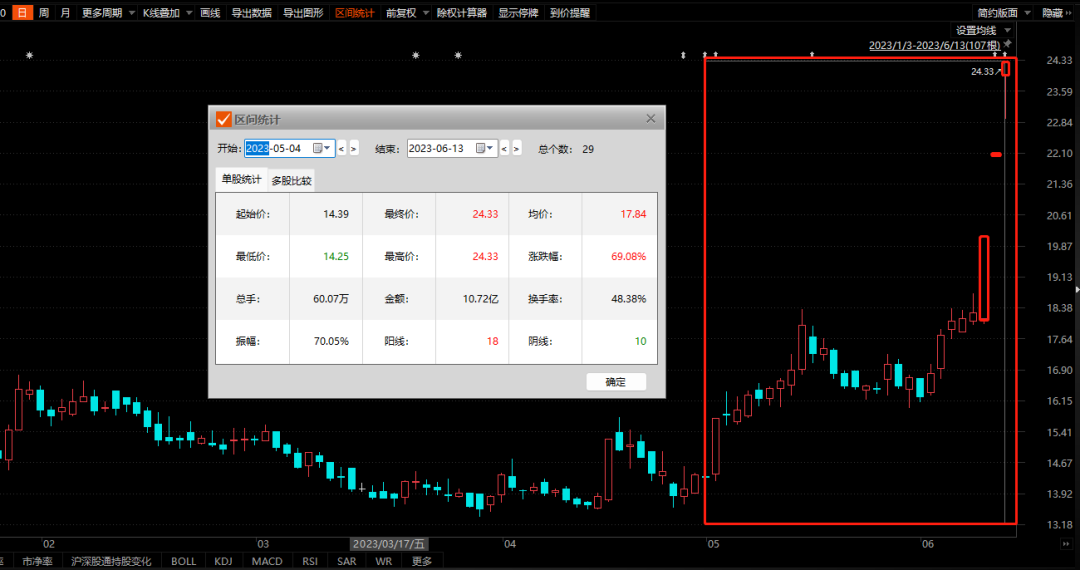Step end date forward with > arrow
The width and height of the screenshot is (1080, 570).
tap(517, 148)
